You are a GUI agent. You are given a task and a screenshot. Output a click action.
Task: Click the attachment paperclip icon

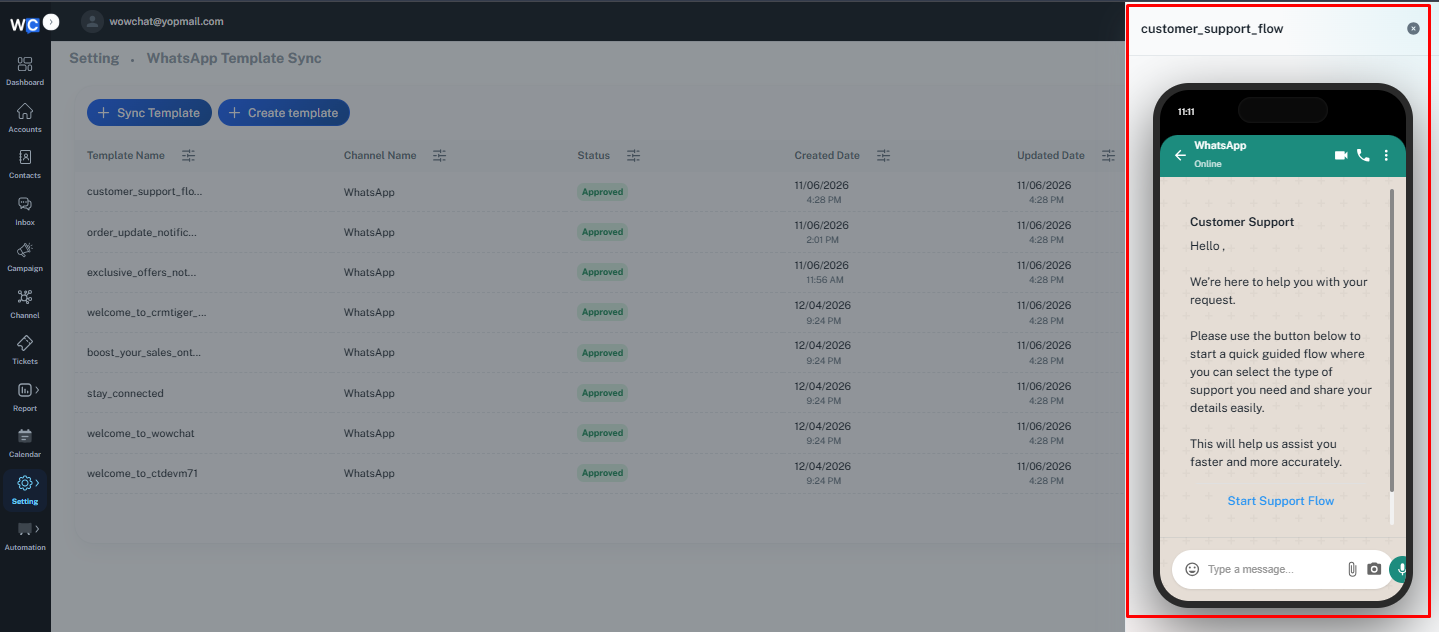click(x=1352, y=569)
